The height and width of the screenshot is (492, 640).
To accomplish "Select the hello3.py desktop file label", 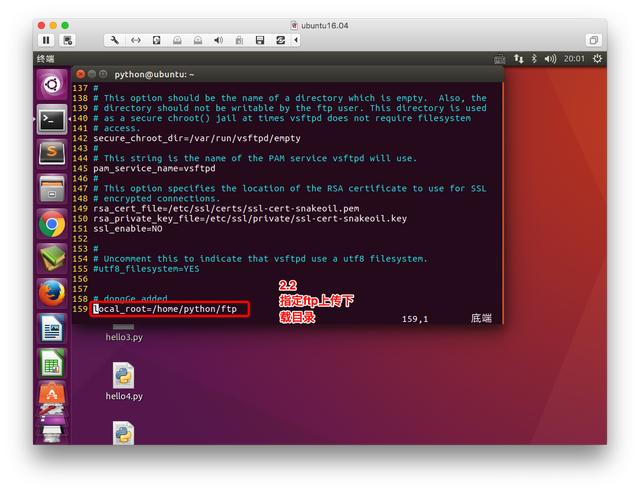I will pos(124,337).
